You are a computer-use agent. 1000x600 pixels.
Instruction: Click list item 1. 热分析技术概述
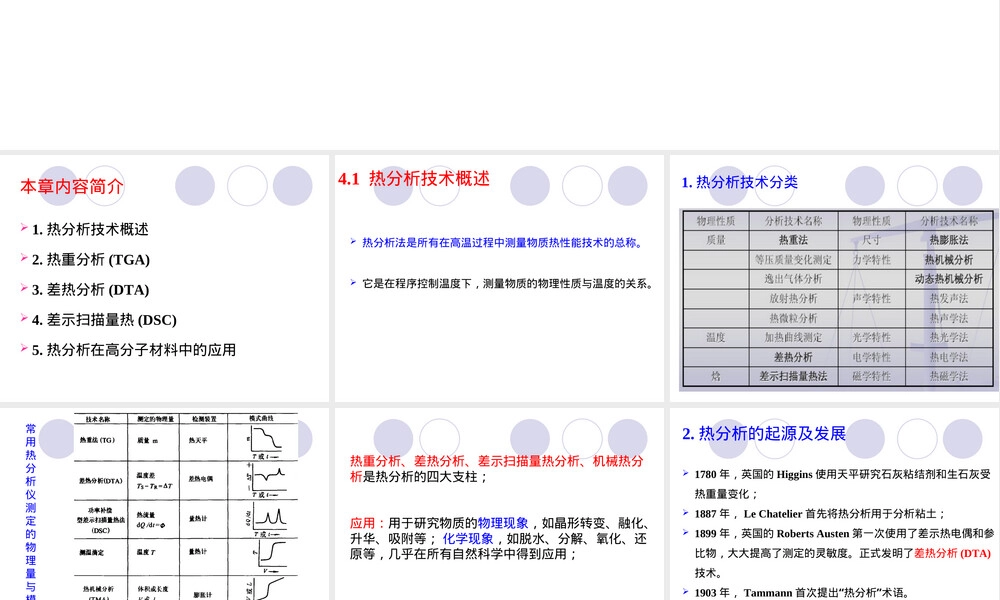click(90, 229)
